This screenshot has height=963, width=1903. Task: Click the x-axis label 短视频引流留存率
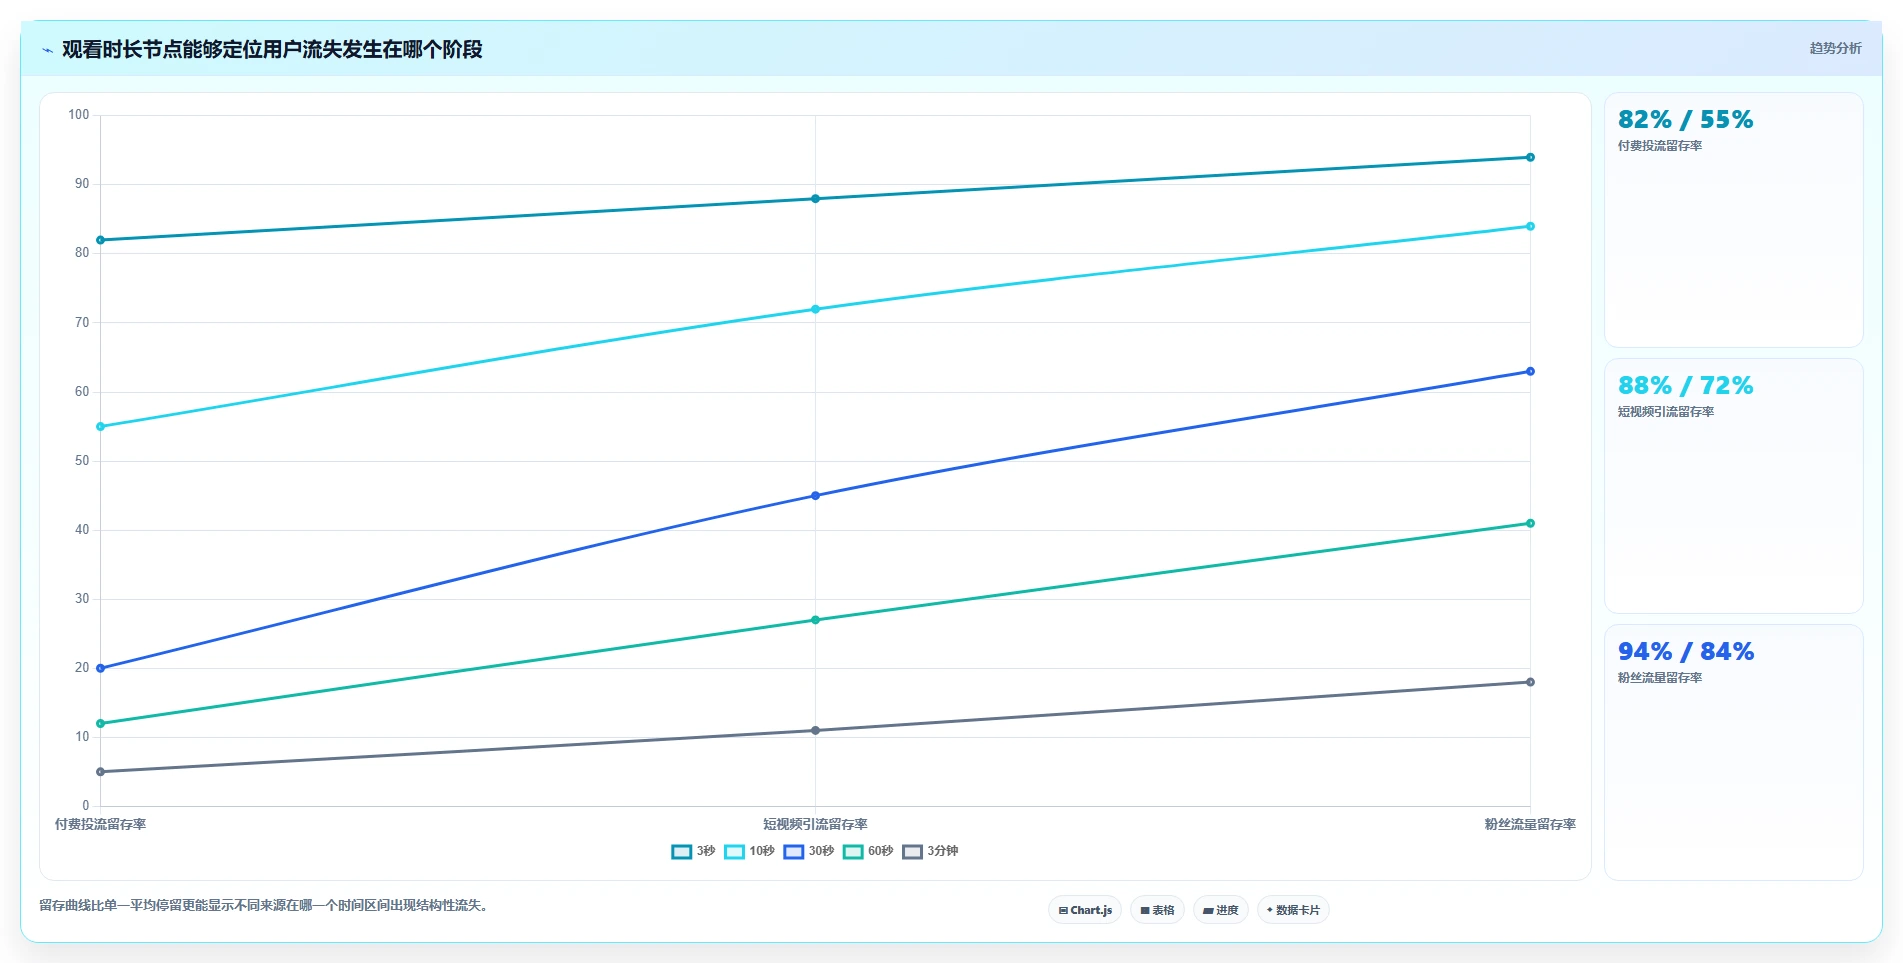(815, 824)
